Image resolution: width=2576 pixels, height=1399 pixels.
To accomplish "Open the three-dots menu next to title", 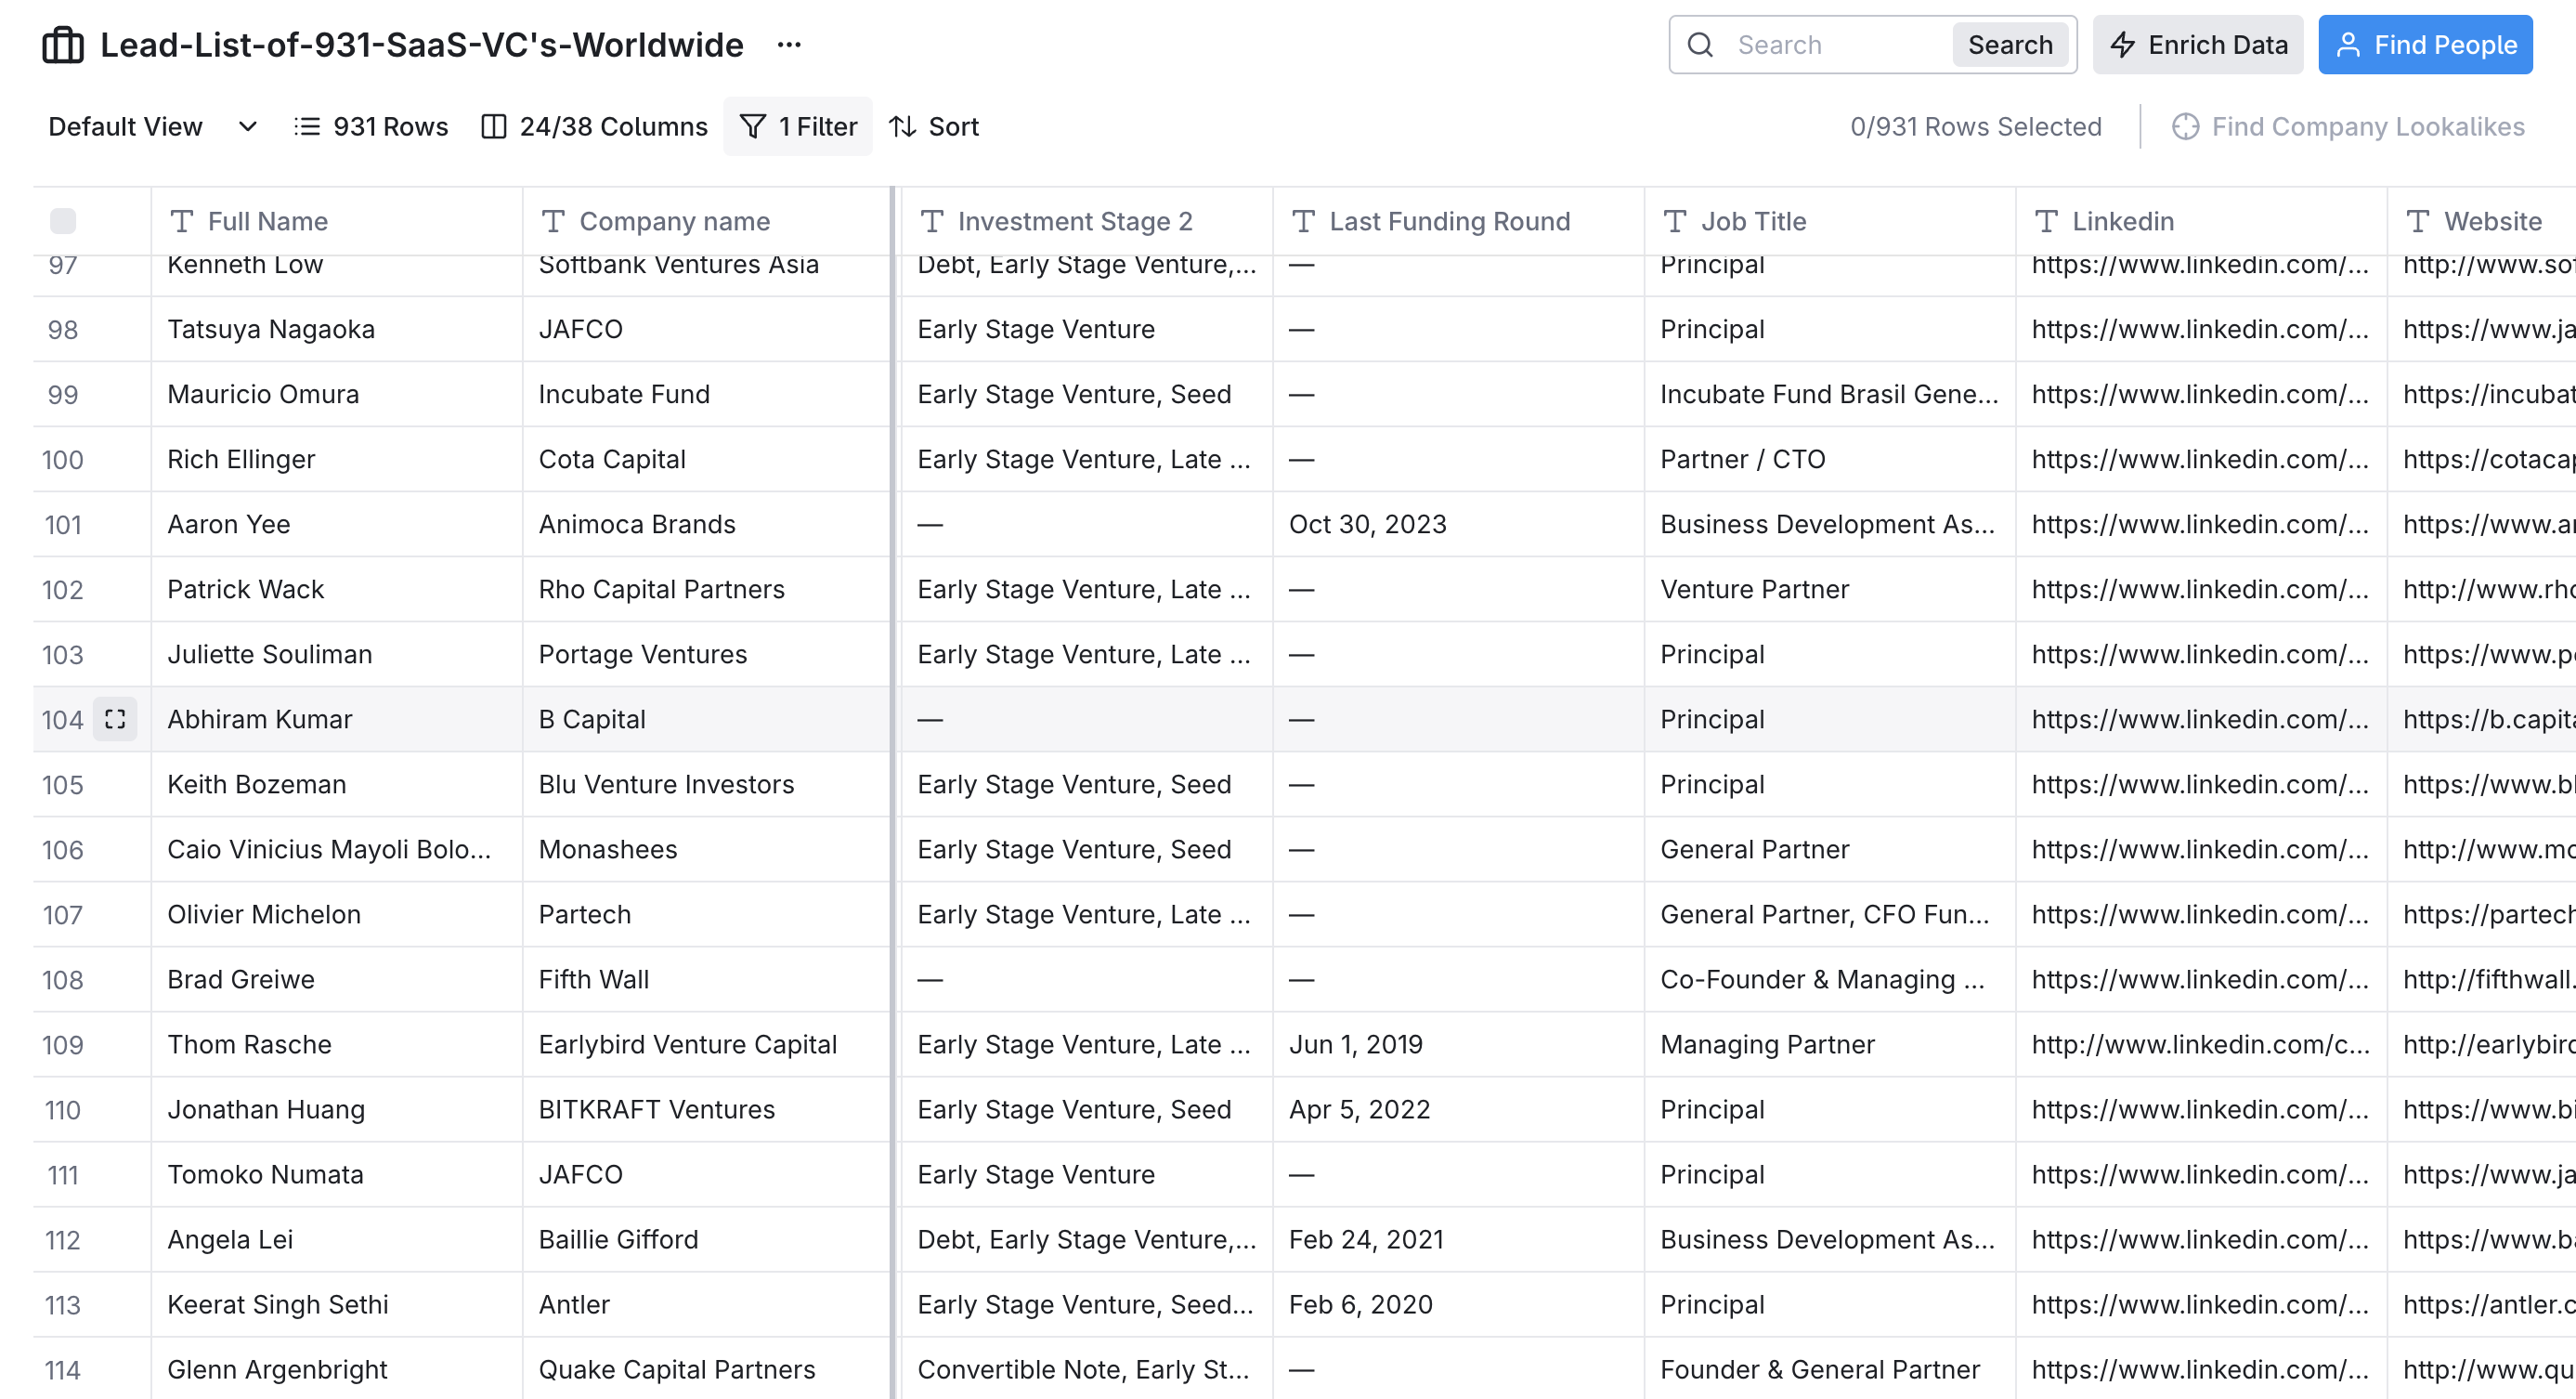I will (x=789, y=45).
